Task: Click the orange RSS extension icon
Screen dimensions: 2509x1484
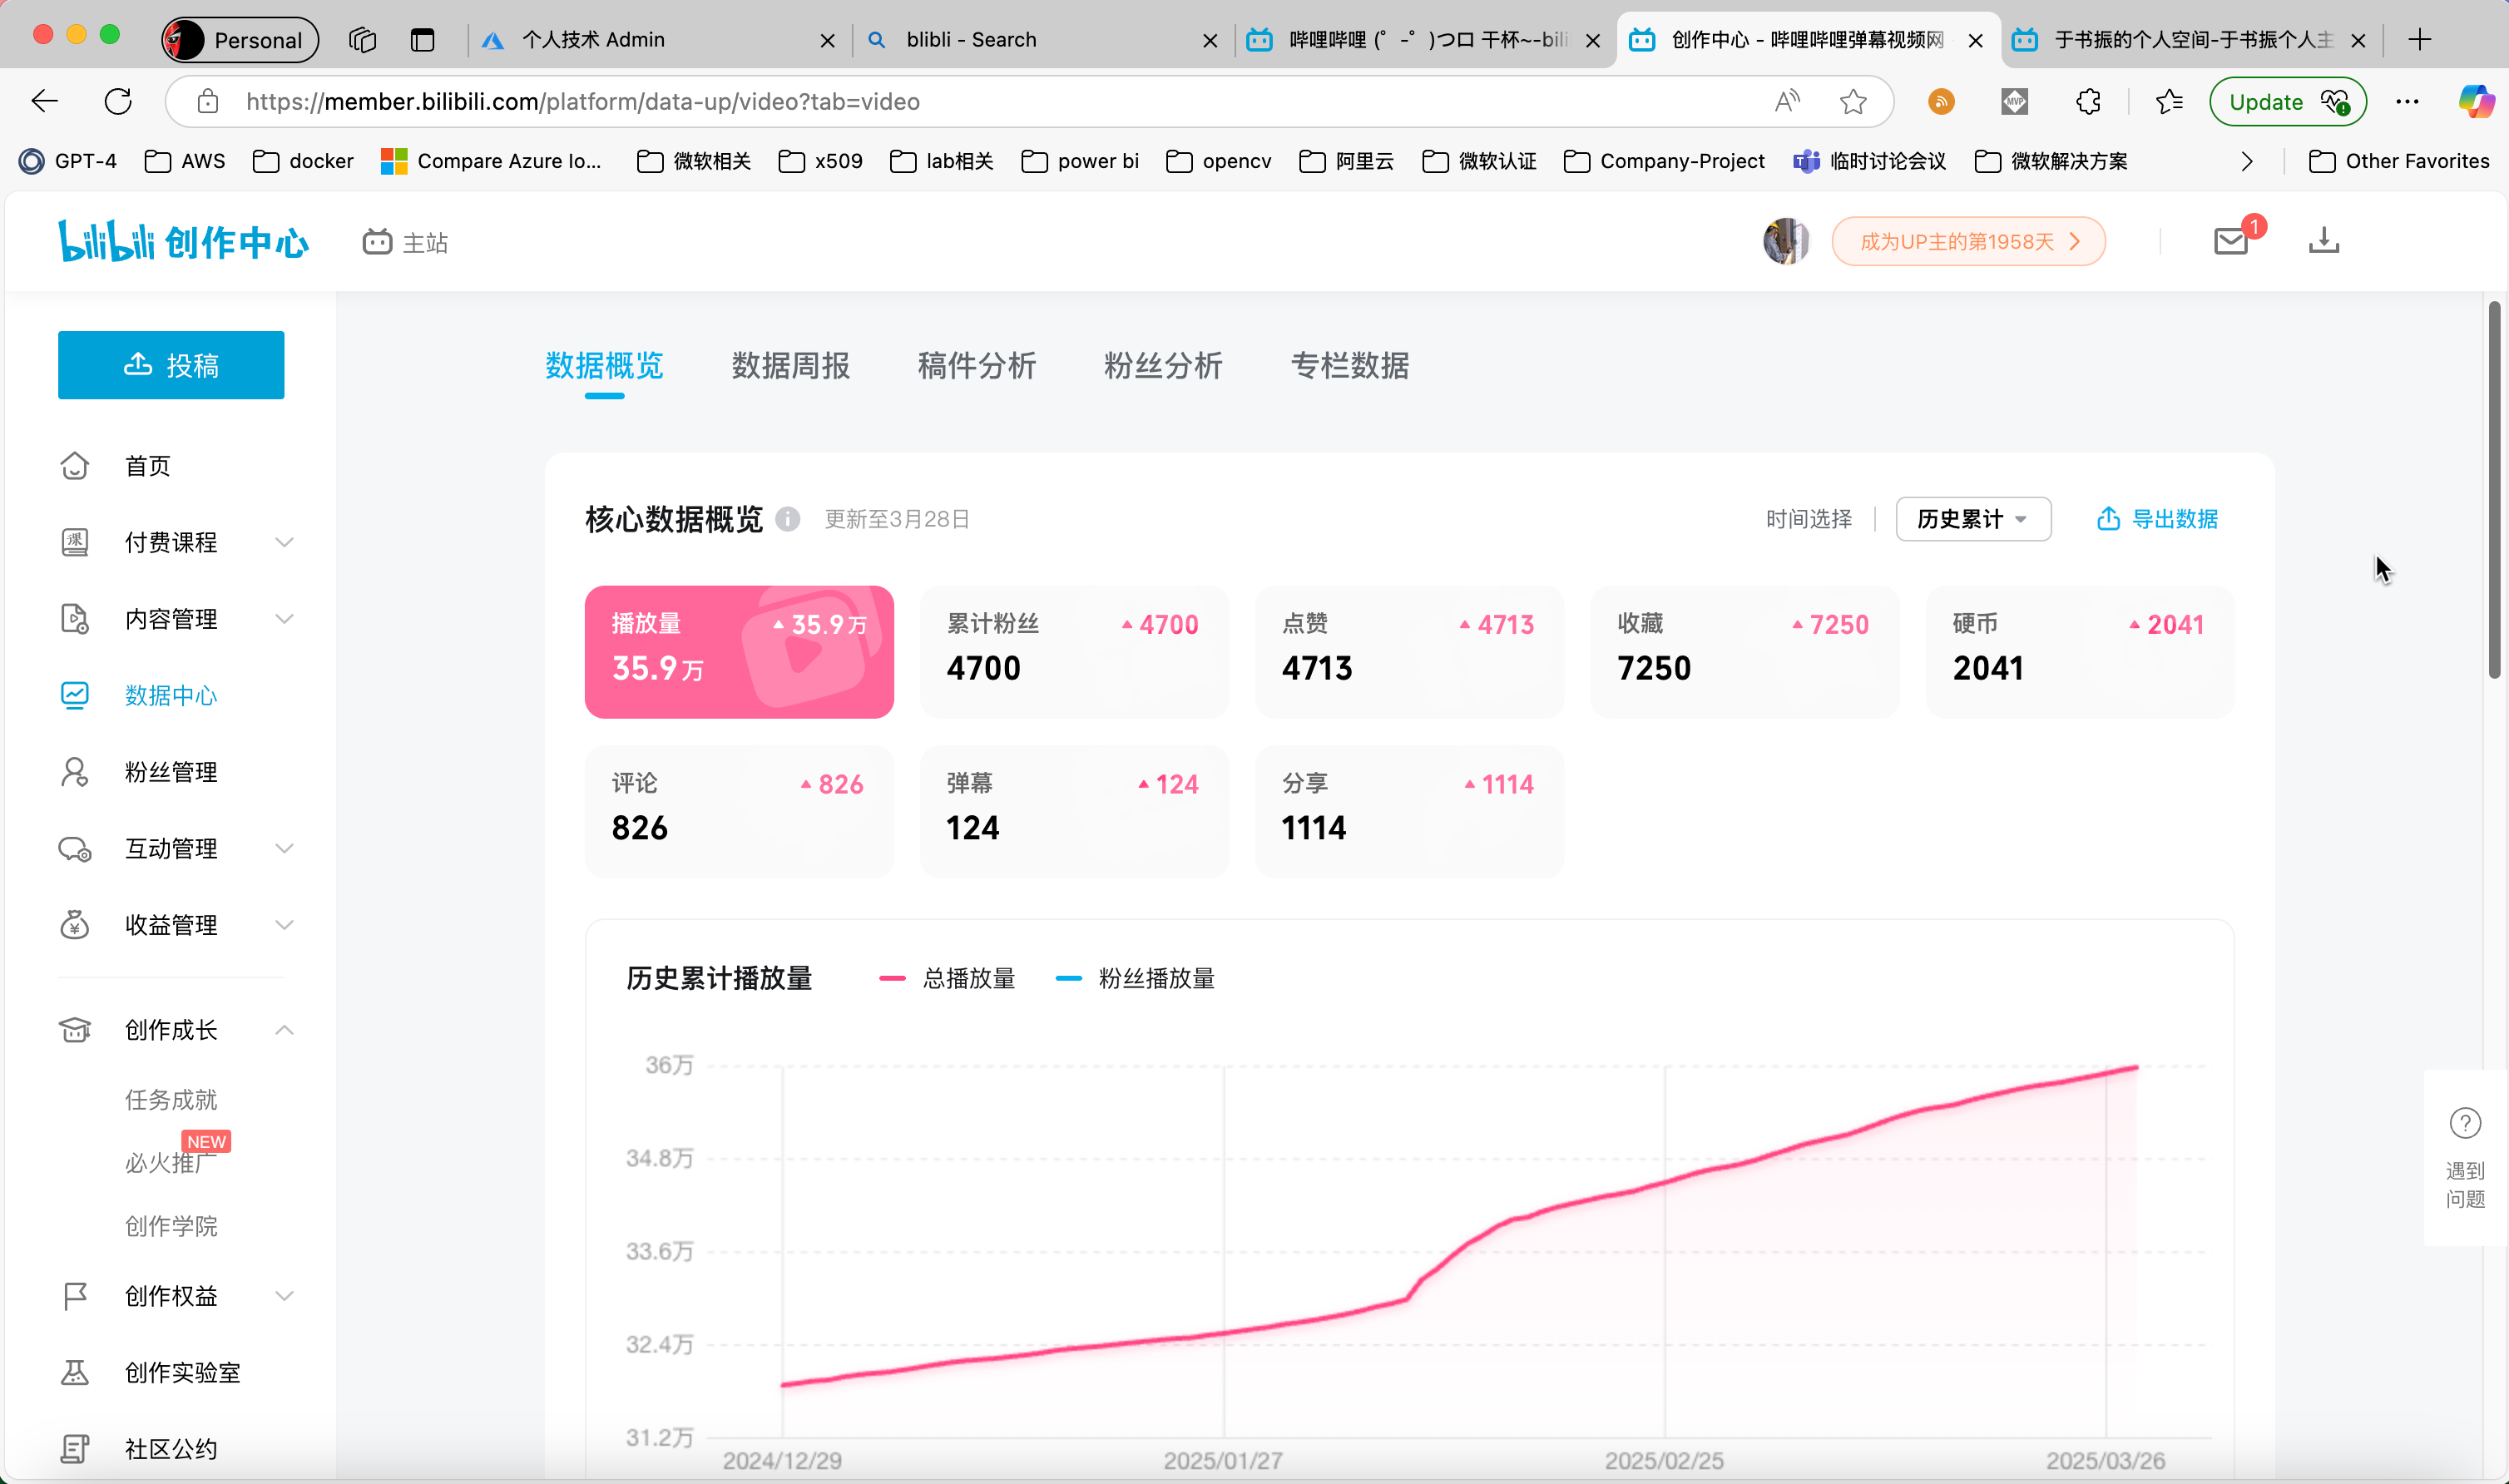Action: click(1941, 101)
